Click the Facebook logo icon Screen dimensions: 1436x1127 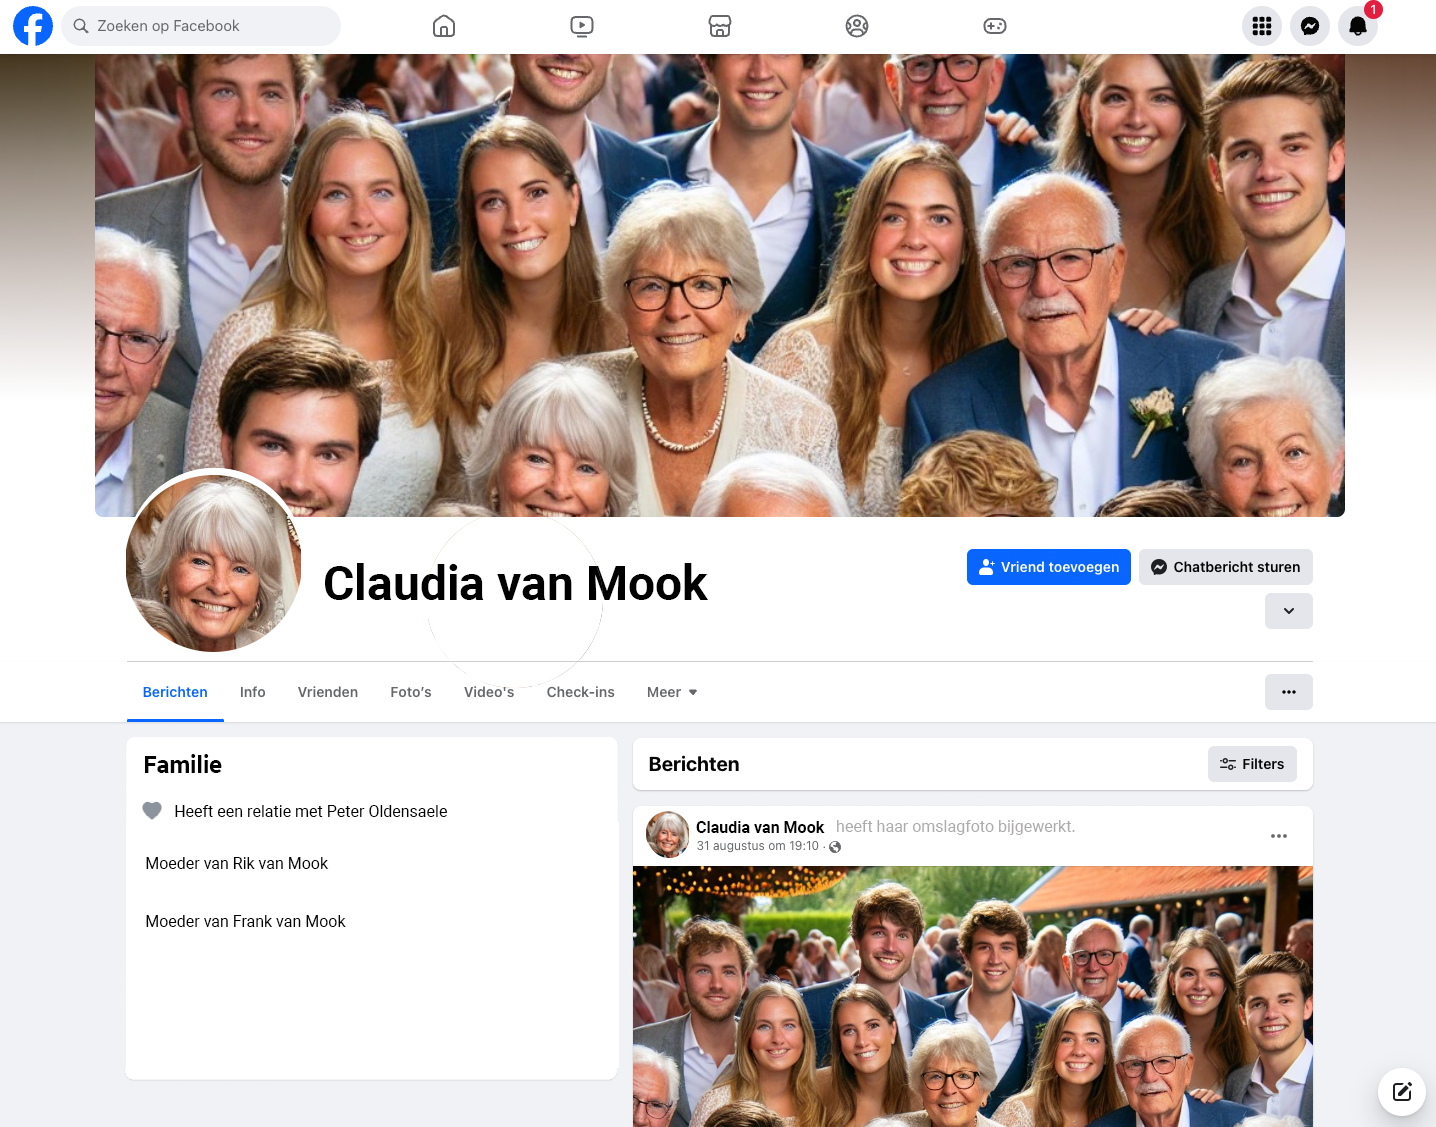click(33, 26)
